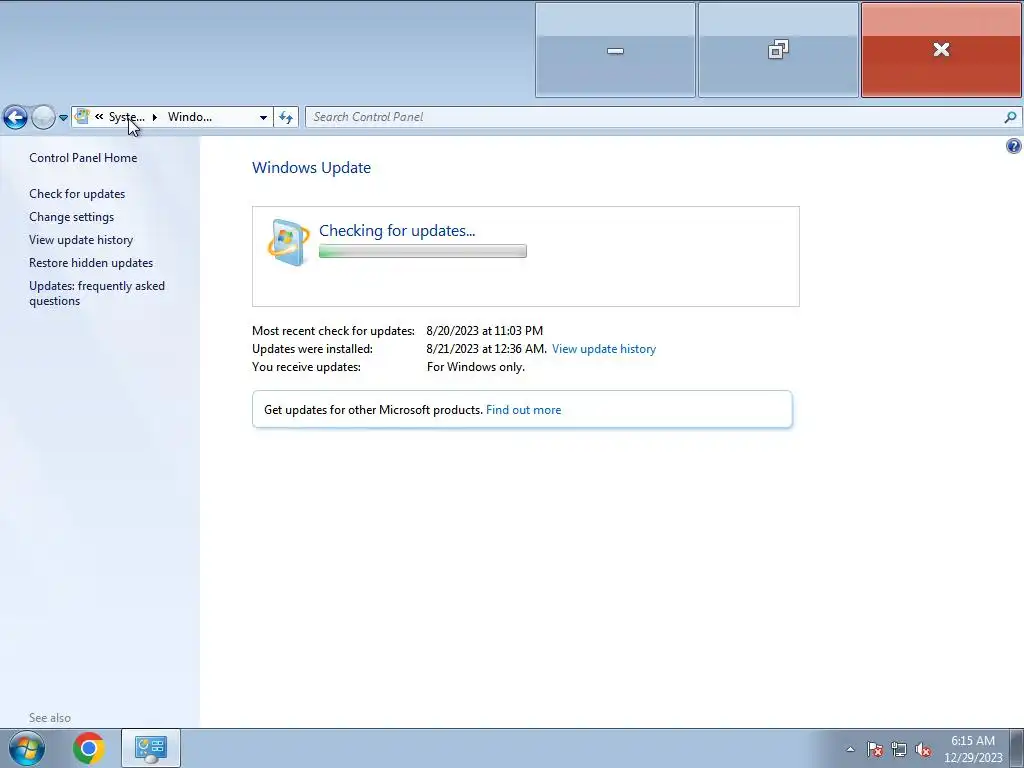Open Control Panel Home

coord(83,157)
